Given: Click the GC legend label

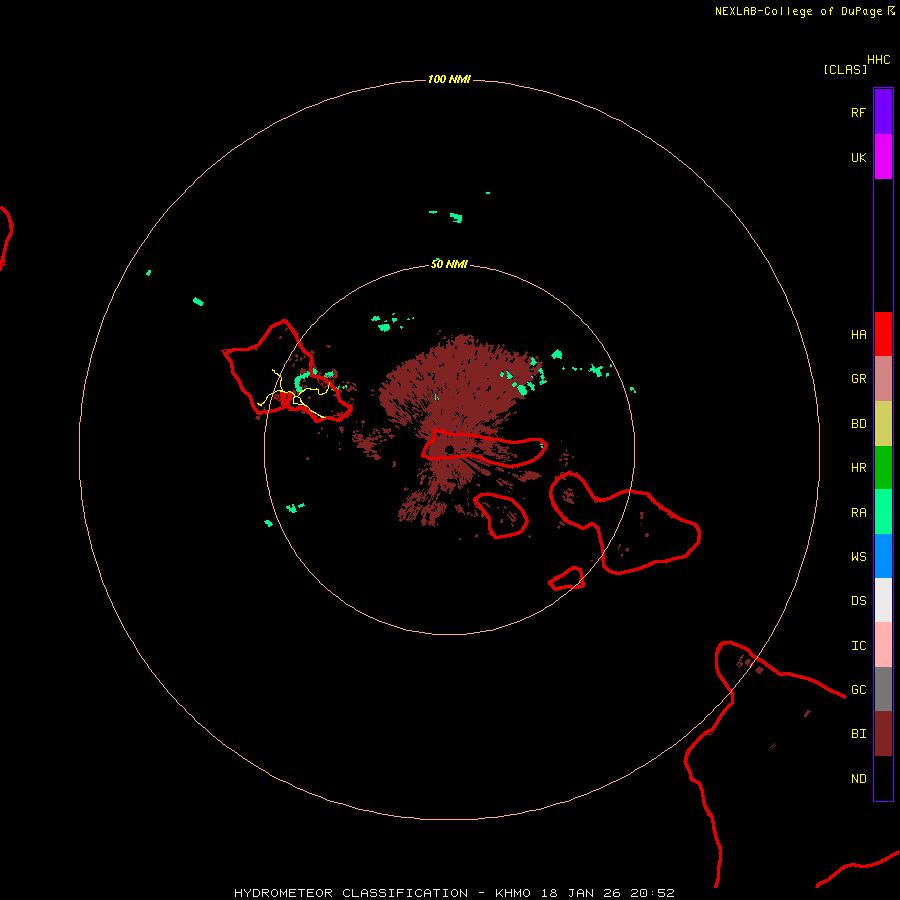Looking at the screenshot, I should tap(858, 689).
